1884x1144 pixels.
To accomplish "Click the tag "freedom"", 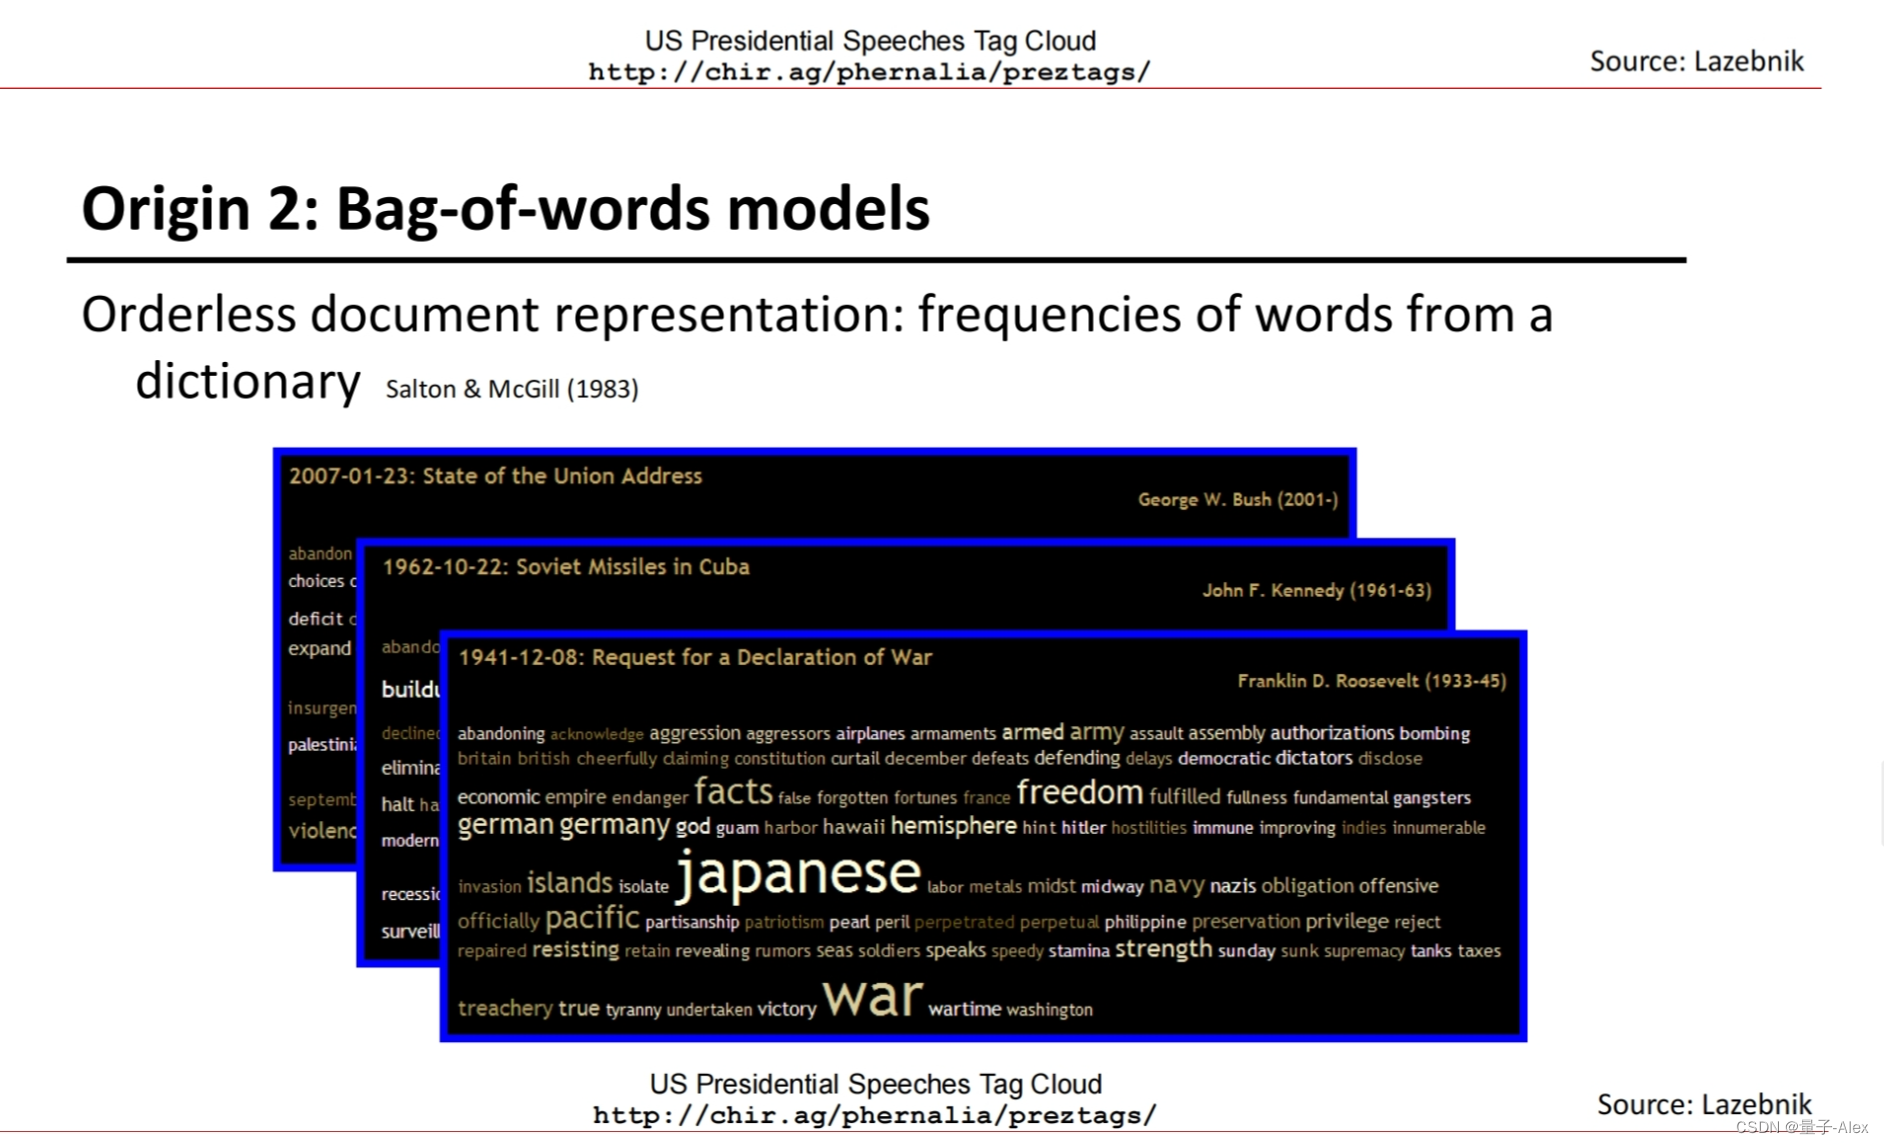I will 1079,793.
